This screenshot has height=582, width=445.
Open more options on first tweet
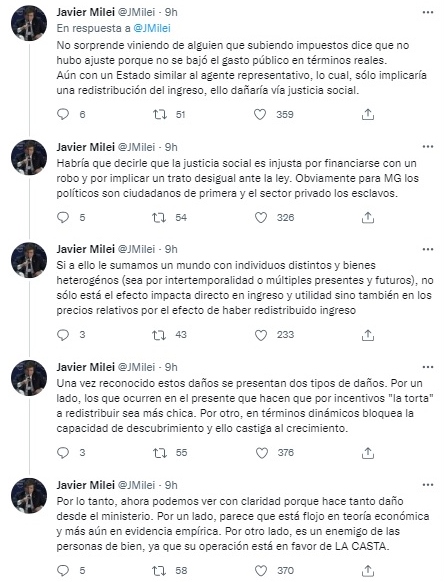pyautogui.click(x=428, y=12)
